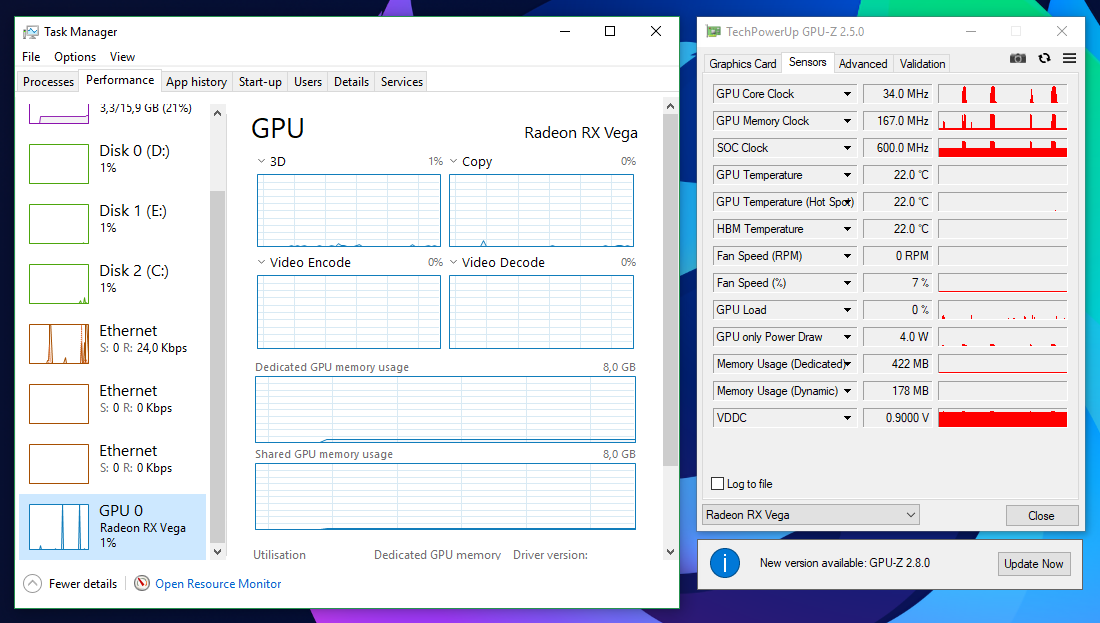This screenshot has width=1100, height=623.
Task: Click the GPU-Z Close button
Action: pos(1041,516)
